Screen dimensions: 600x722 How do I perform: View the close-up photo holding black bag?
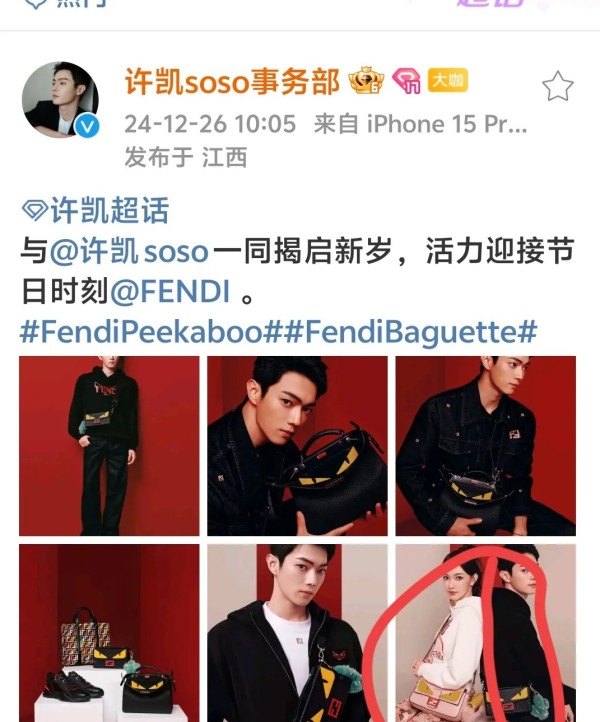pos(297,446)
